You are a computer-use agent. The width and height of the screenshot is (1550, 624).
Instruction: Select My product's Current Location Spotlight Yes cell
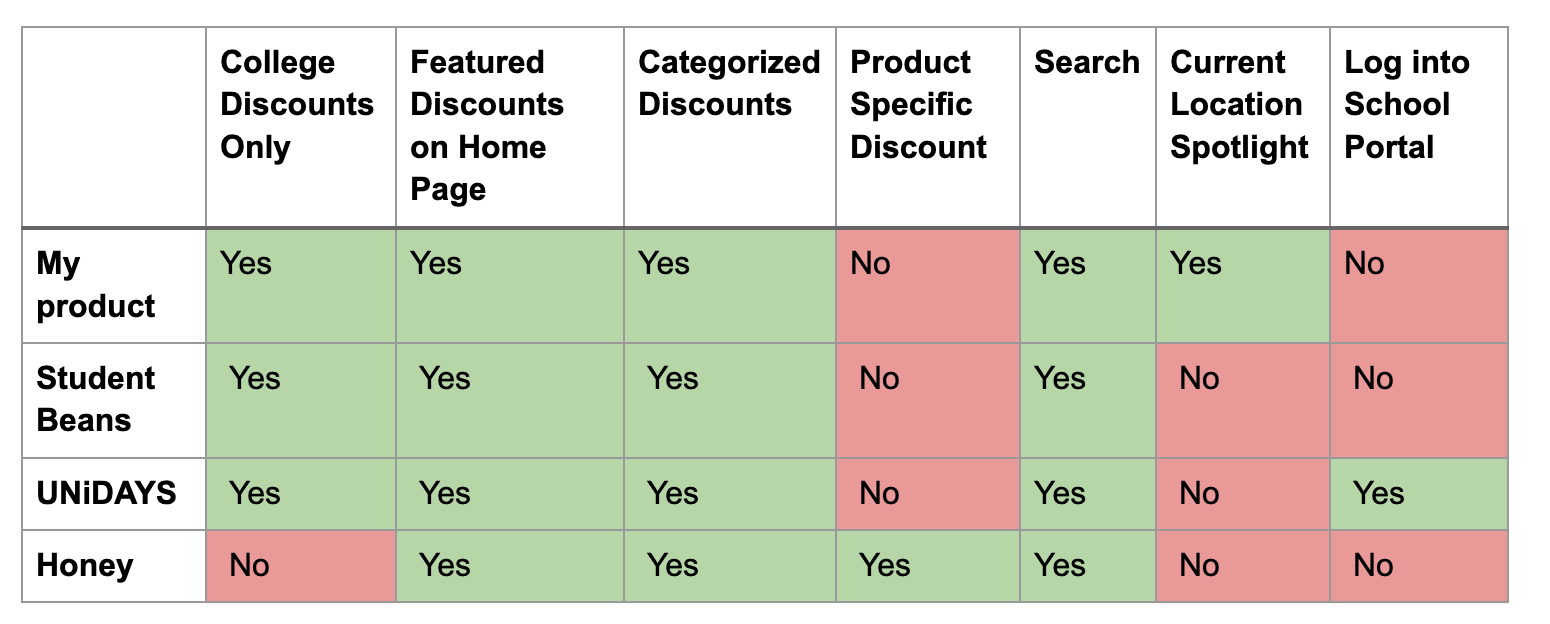click(1243, 286)
